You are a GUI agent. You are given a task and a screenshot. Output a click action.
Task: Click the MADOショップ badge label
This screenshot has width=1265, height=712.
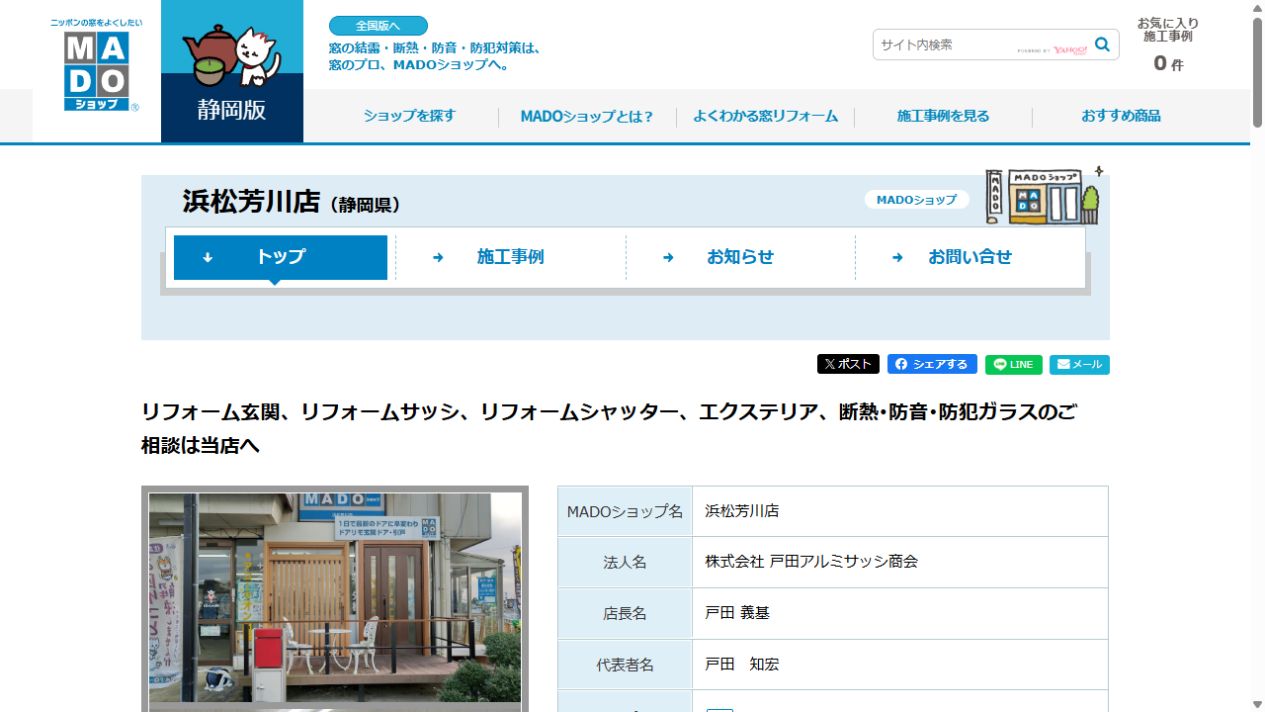pos(916,200)
